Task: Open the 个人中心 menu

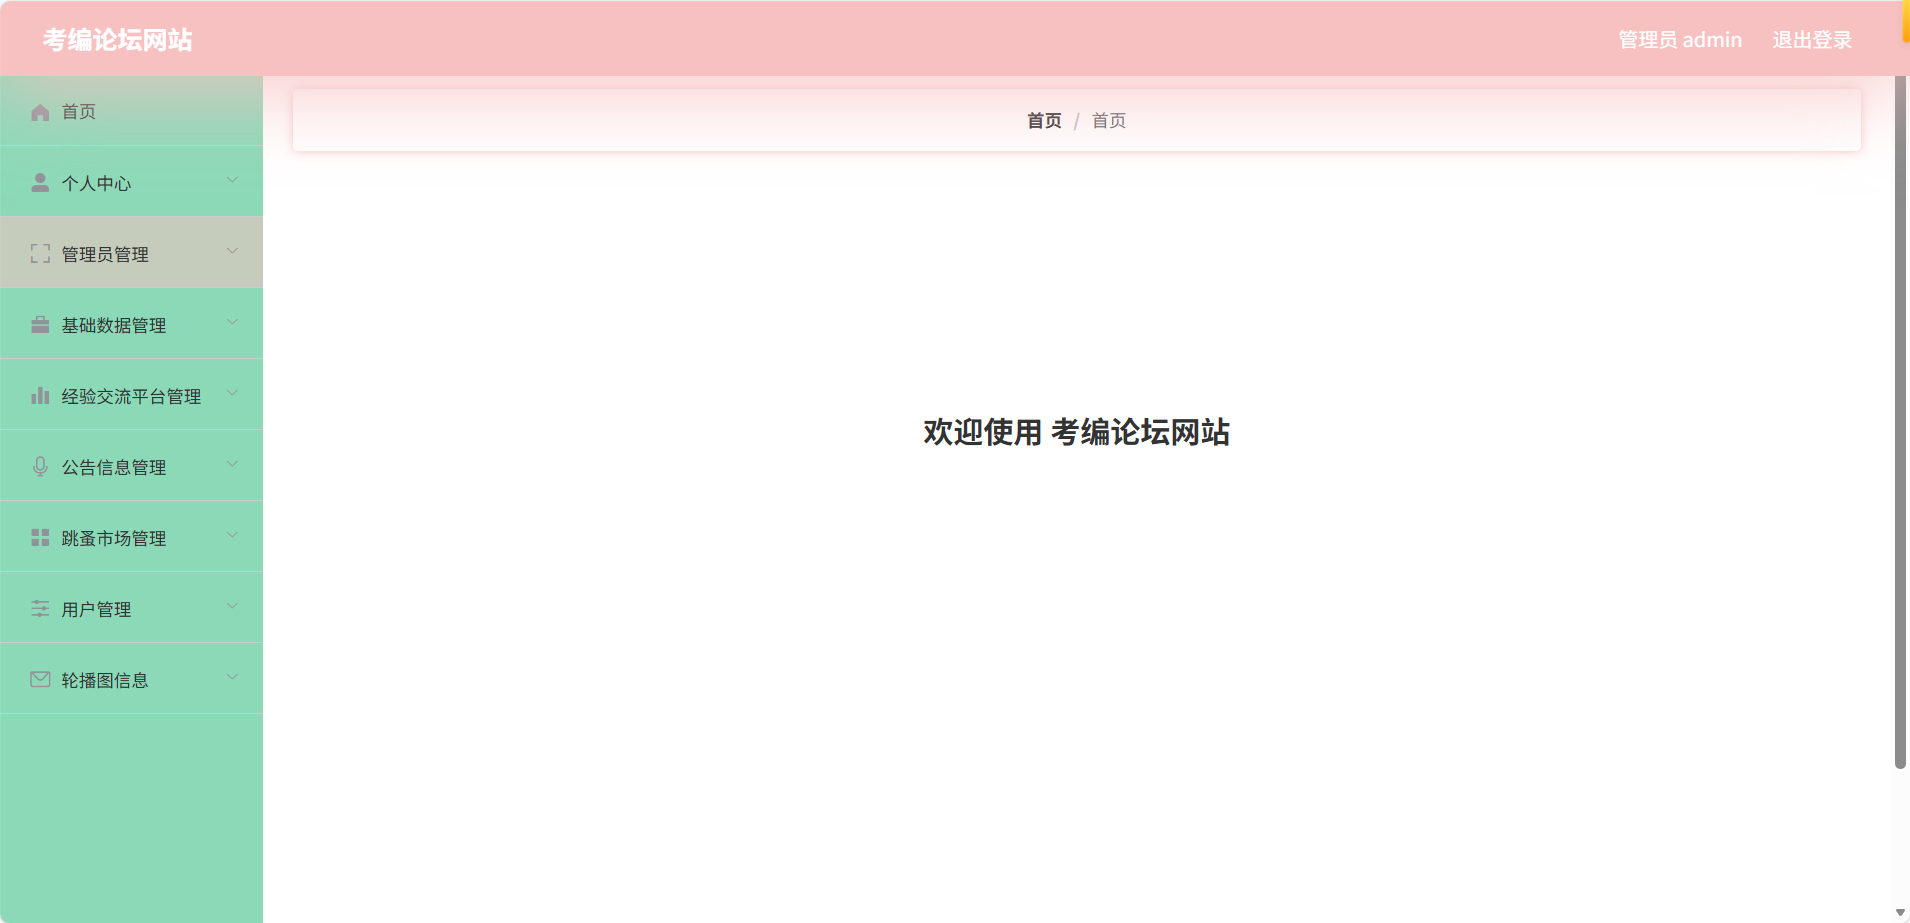Action: (131, 182)
